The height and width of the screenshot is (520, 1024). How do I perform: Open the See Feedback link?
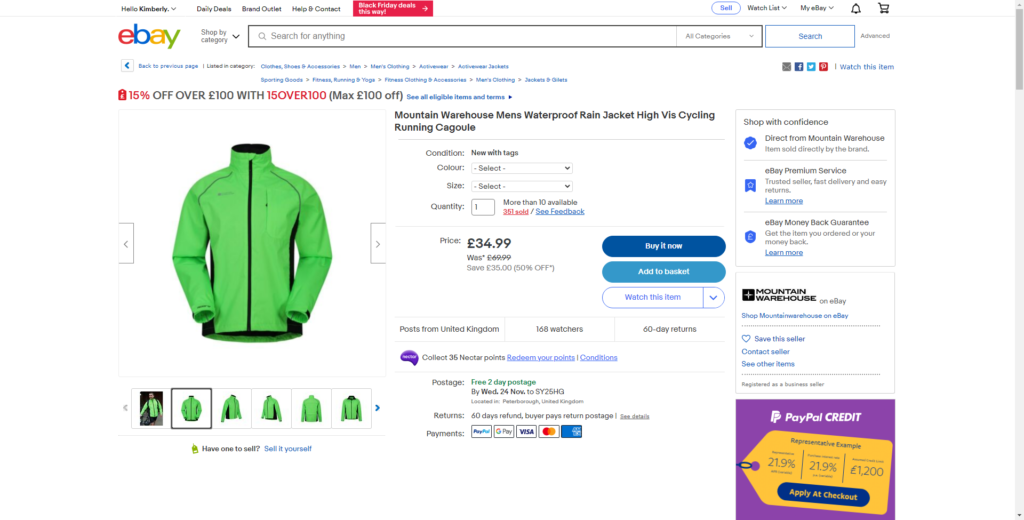point(560,212)
